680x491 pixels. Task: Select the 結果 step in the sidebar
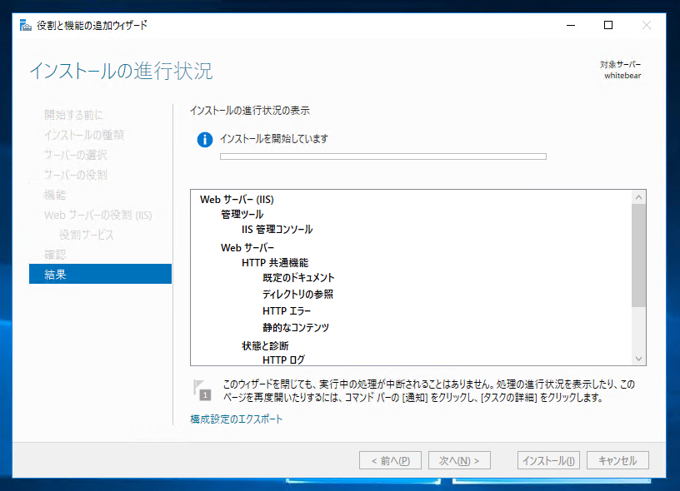100,274
